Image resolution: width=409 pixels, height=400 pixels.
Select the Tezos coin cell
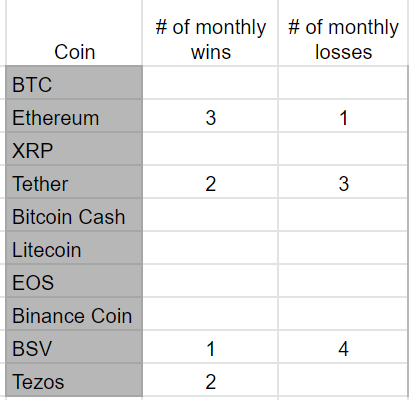tap(74, 380)
